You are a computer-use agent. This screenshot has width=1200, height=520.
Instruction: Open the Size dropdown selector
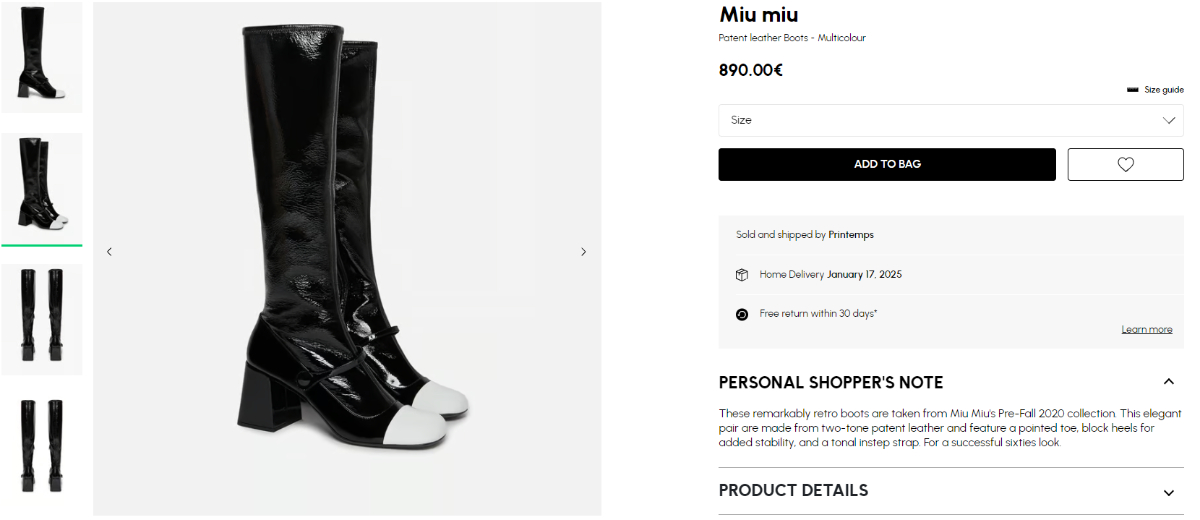pos(950,120)
